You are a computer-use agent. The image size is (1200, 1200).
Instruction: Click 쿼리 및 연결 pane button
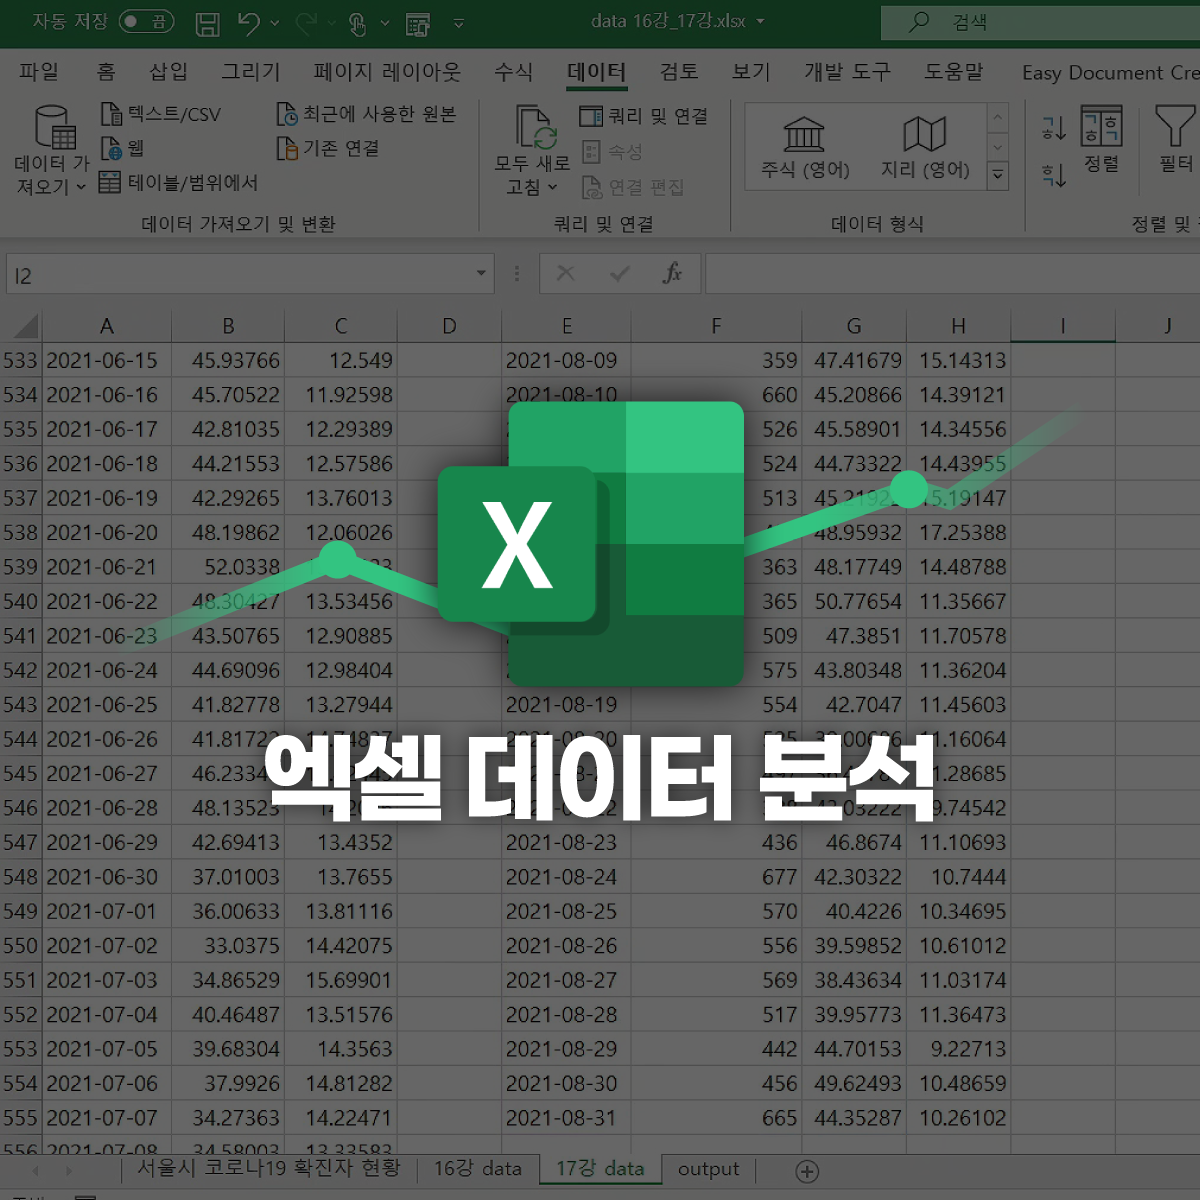(644, 116)
